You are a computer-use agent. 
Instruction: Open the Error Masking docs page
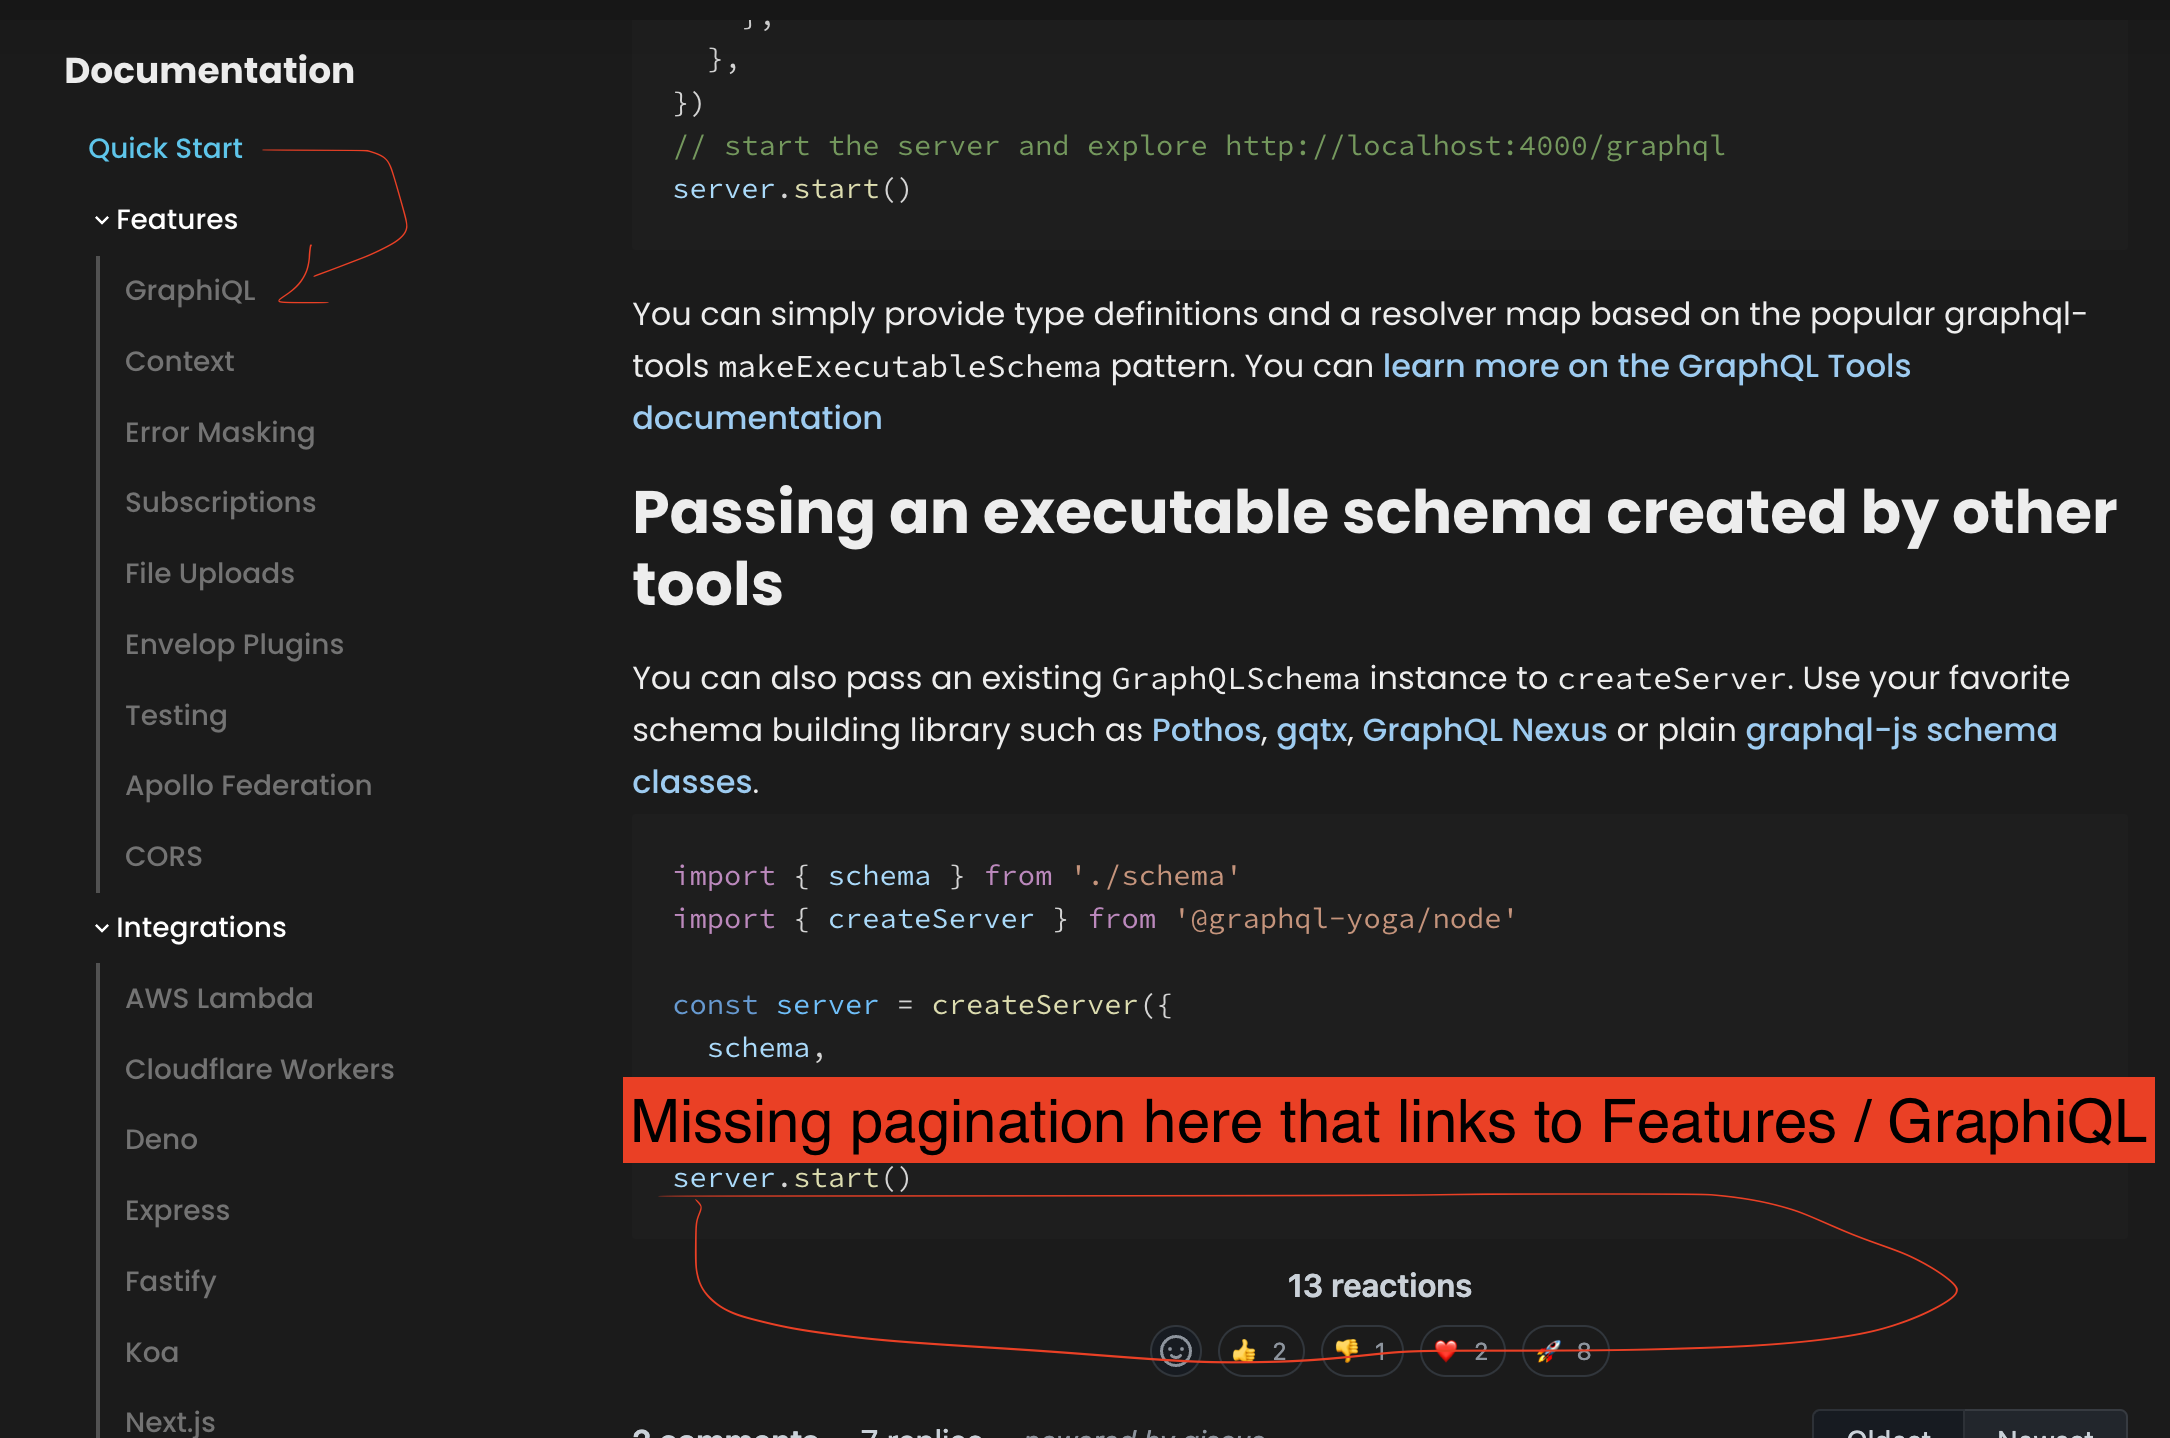coord(220,432)
